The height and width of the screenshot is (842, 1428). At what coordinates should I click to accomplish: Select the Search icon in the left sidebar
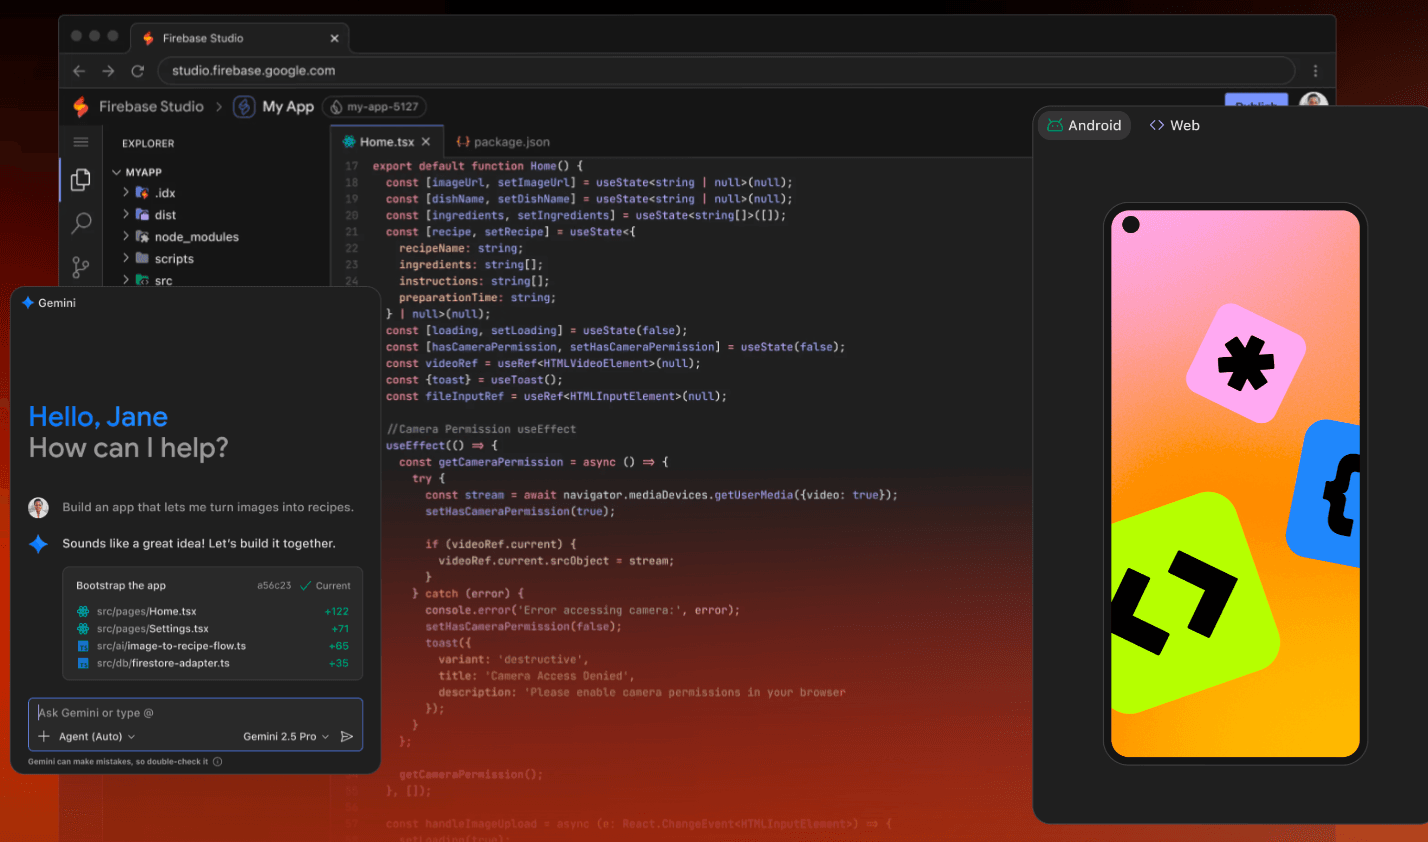point(80,223)
